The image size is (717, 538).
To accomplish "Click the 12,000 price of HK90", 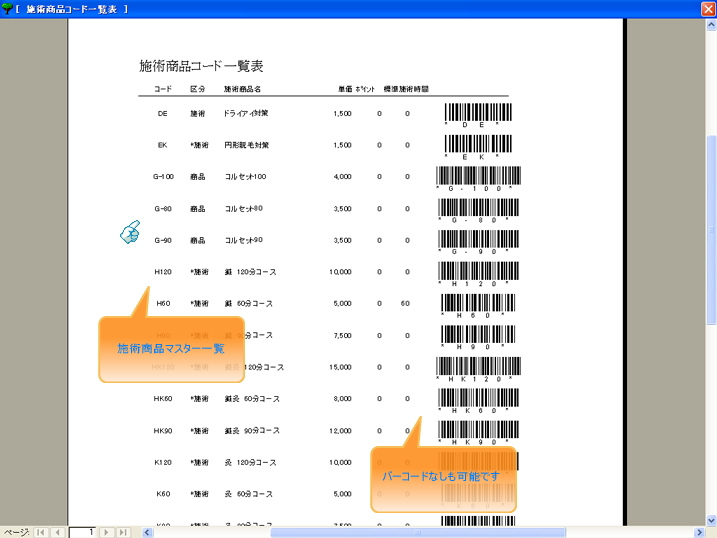I will point(340,431).
